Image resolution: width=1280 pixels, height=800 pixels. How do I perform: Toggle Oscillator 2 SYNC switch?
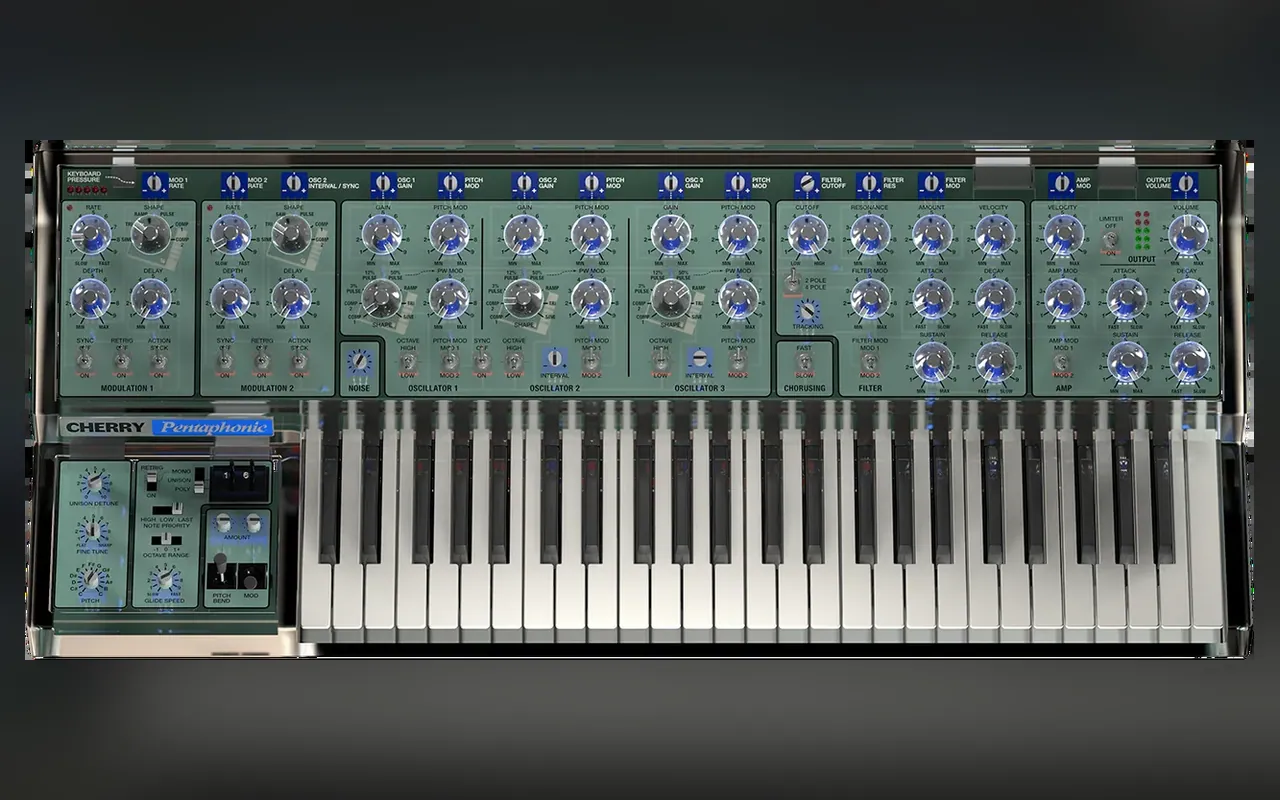coord(482,362)
